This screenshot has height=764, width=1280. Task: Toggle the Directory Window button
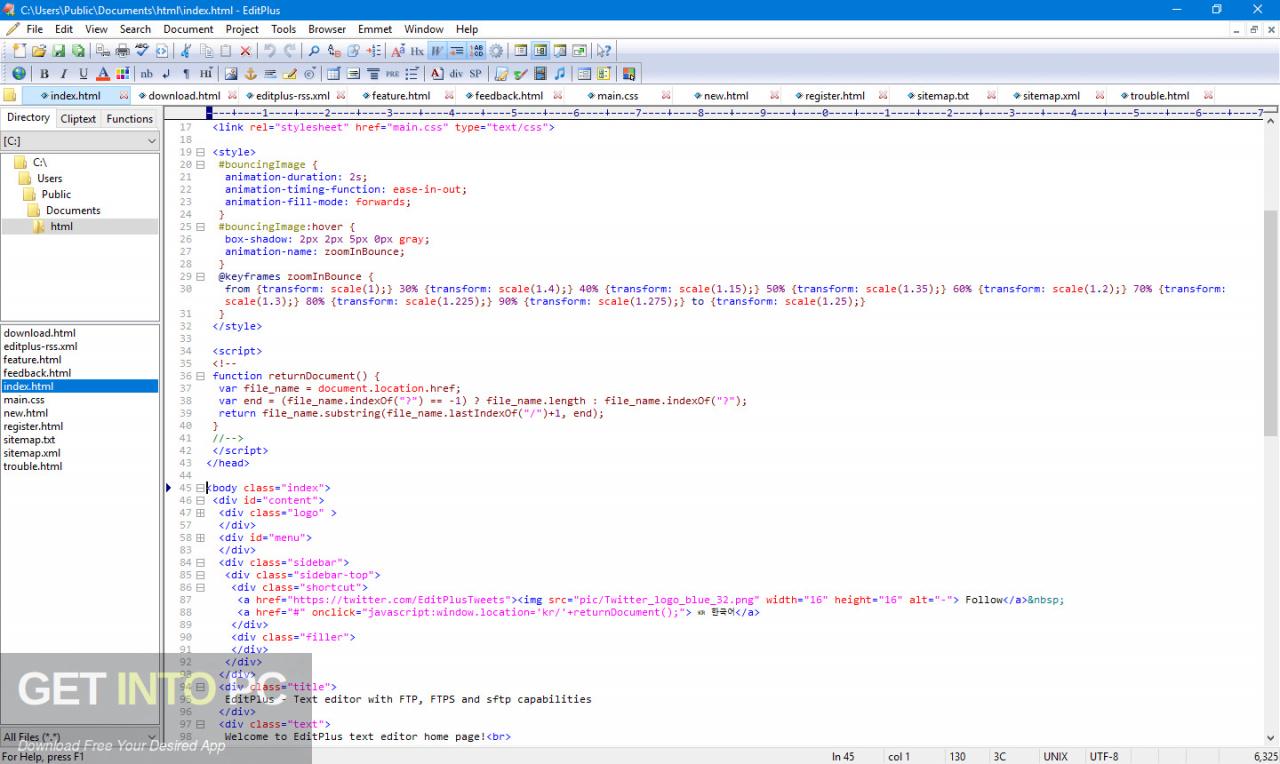pos(540,50)
